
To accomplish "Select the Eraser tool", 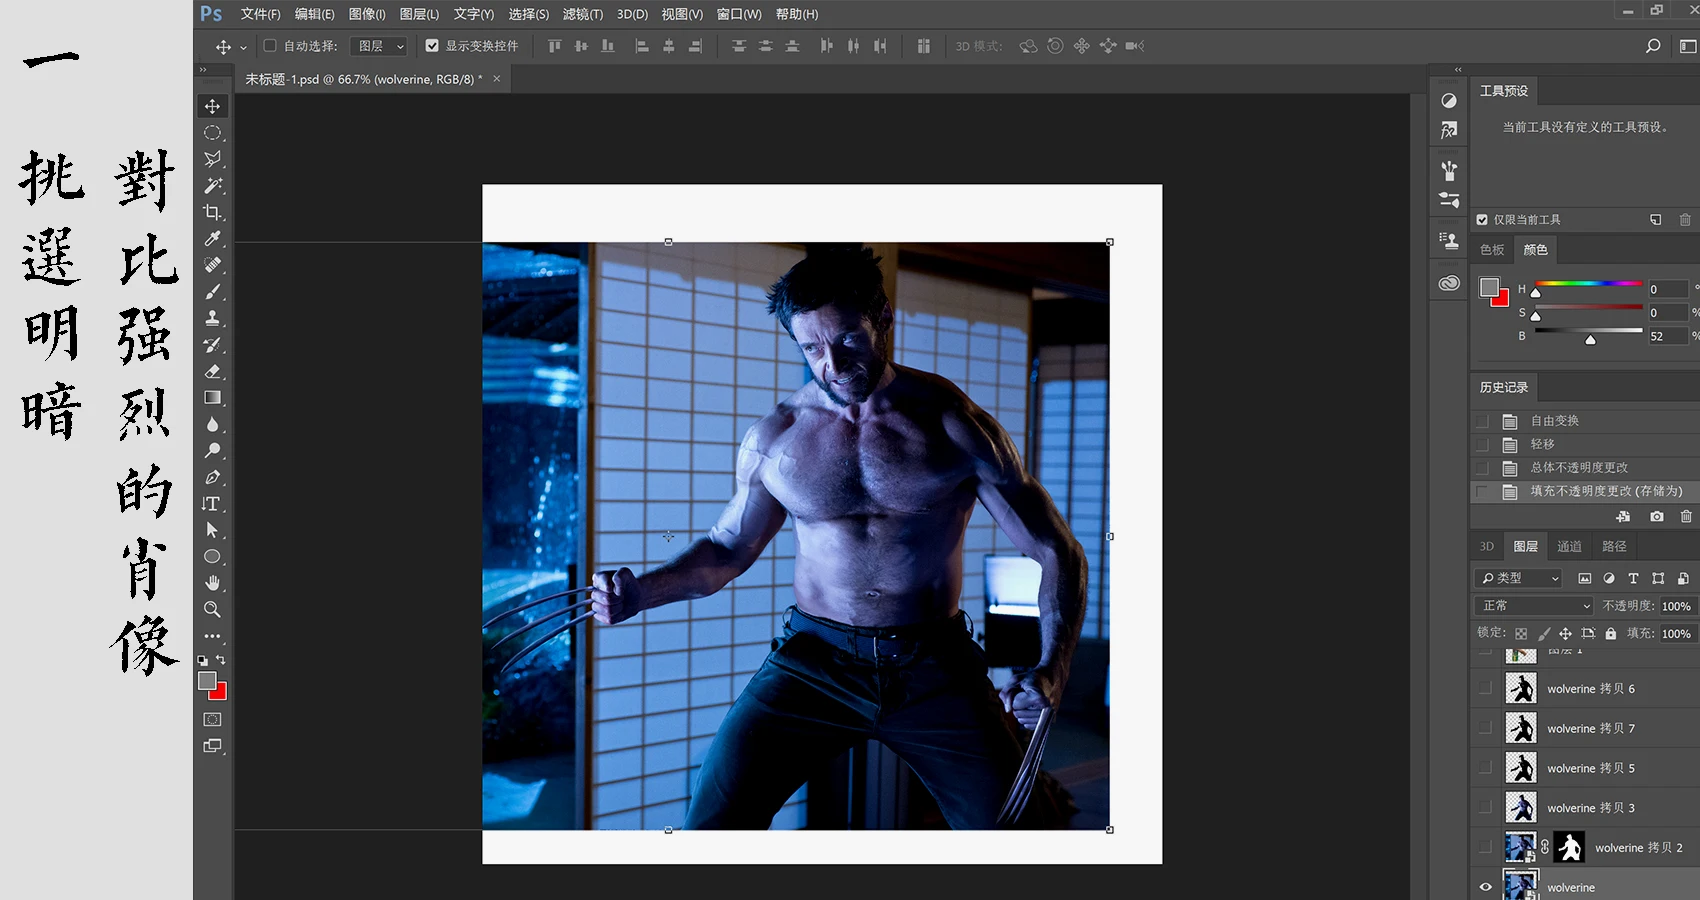I will coord(212,371).
